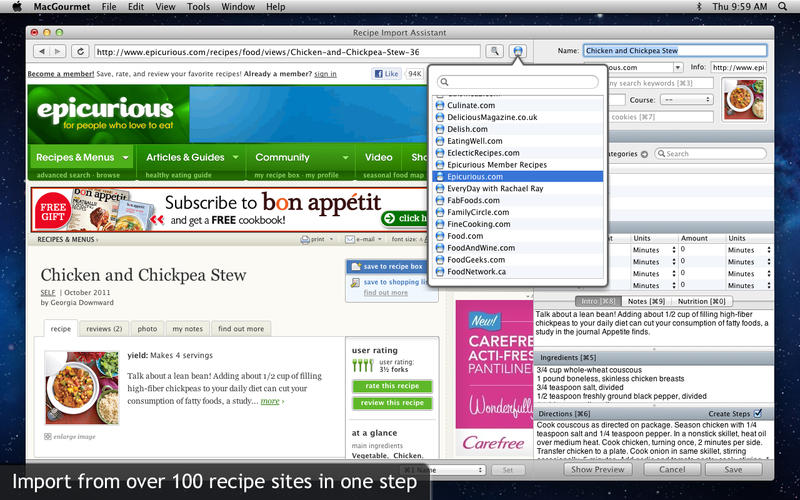Click the save to recipe box icon
This screenshot has height=500, width=800.
(356, 266)
